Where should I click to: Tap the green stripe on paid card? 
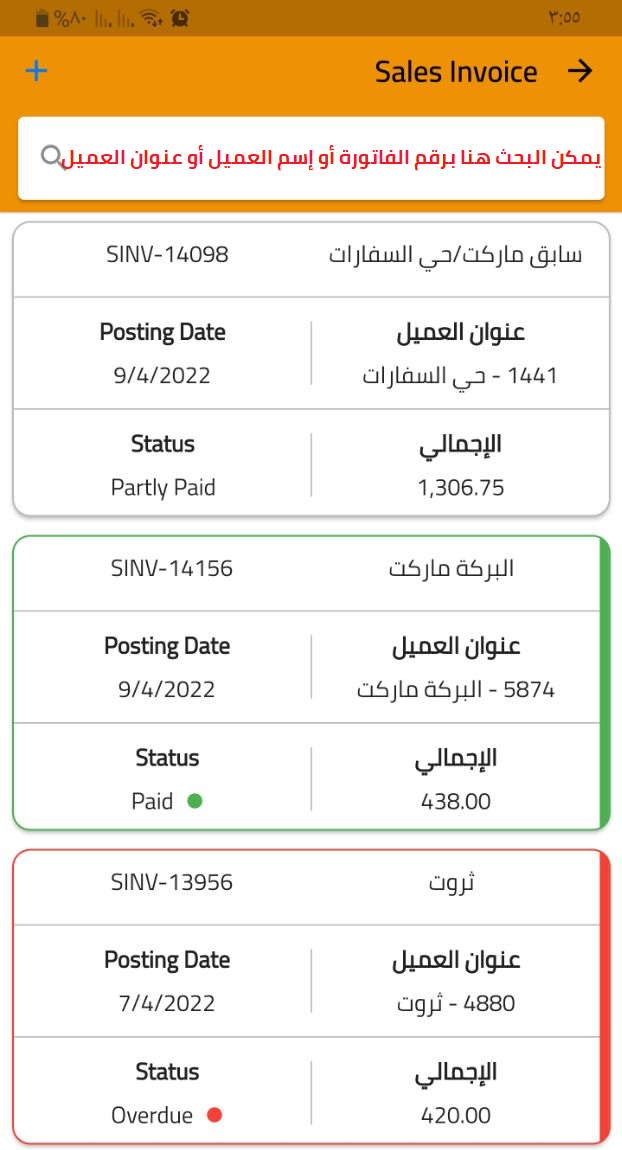[604, 683]
